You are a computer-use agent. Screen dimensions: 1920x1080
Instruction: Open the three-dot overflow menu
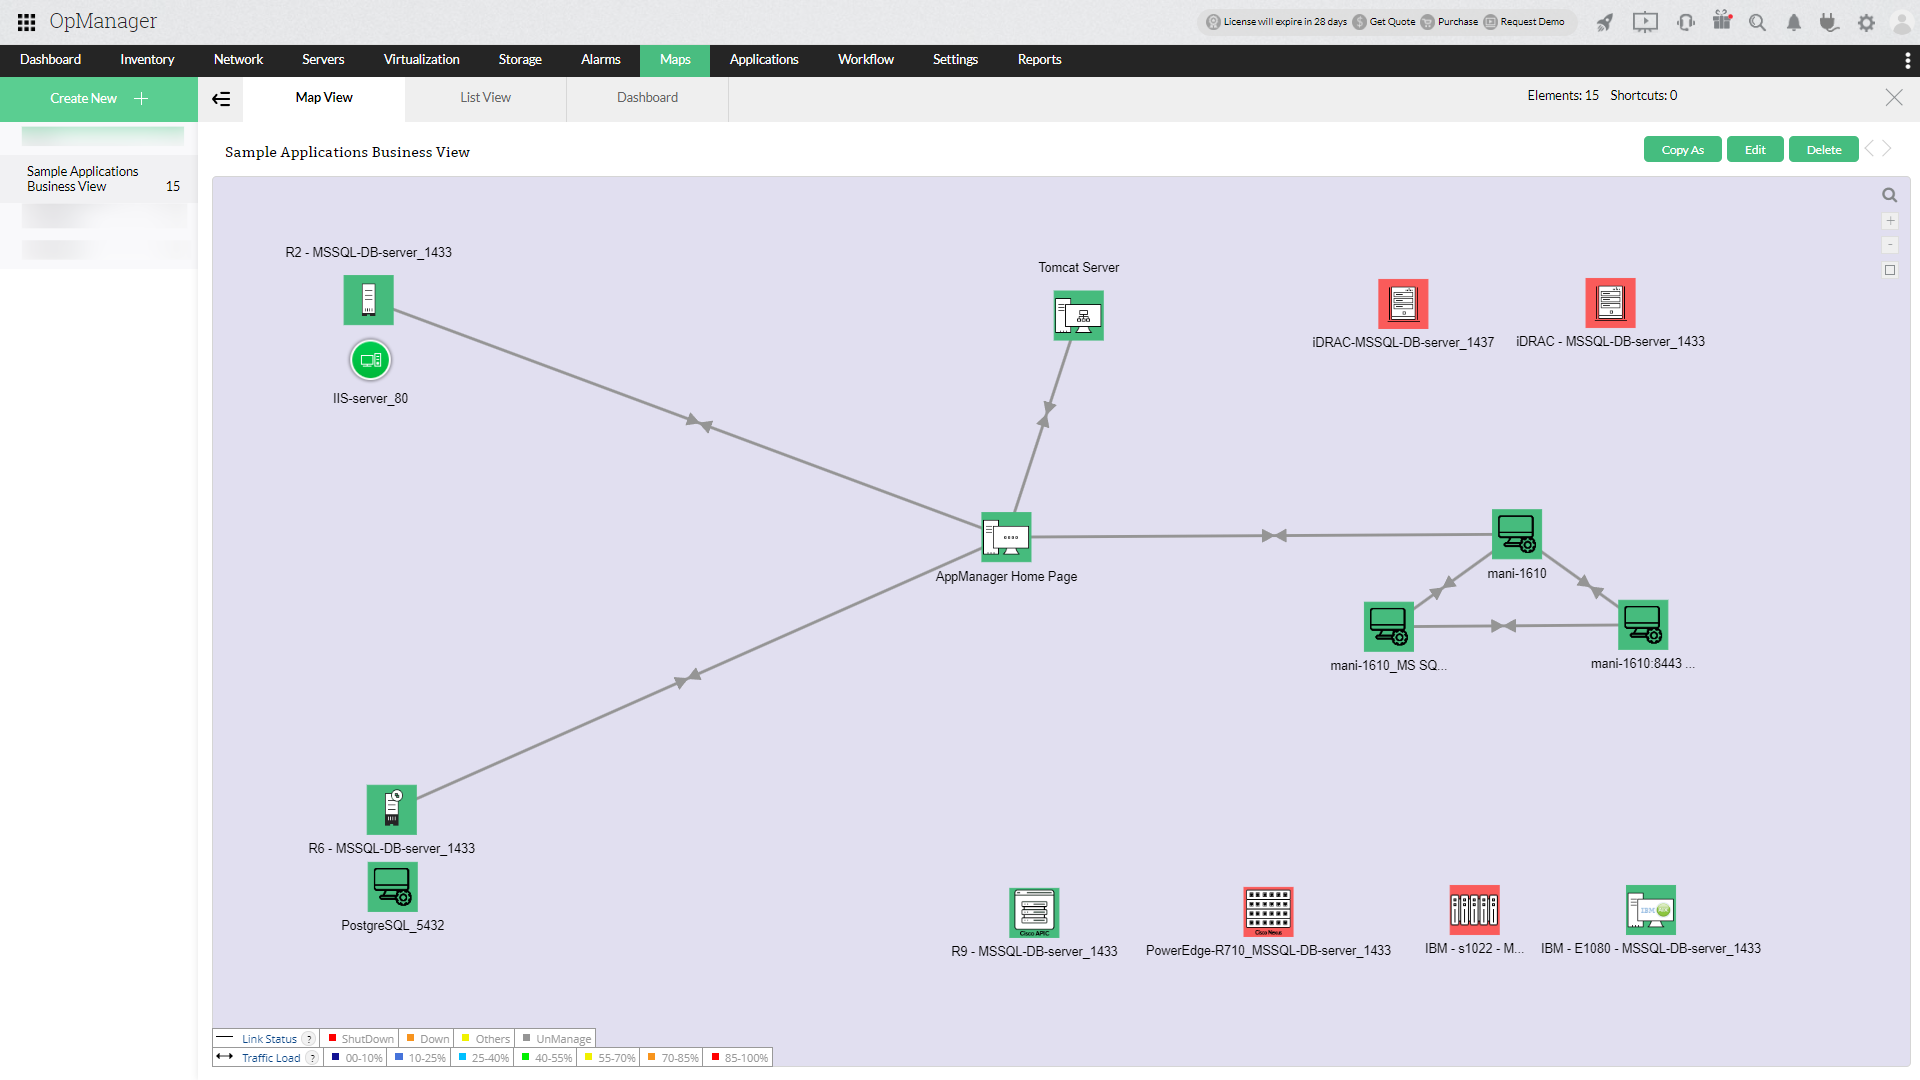point(1907,60)
